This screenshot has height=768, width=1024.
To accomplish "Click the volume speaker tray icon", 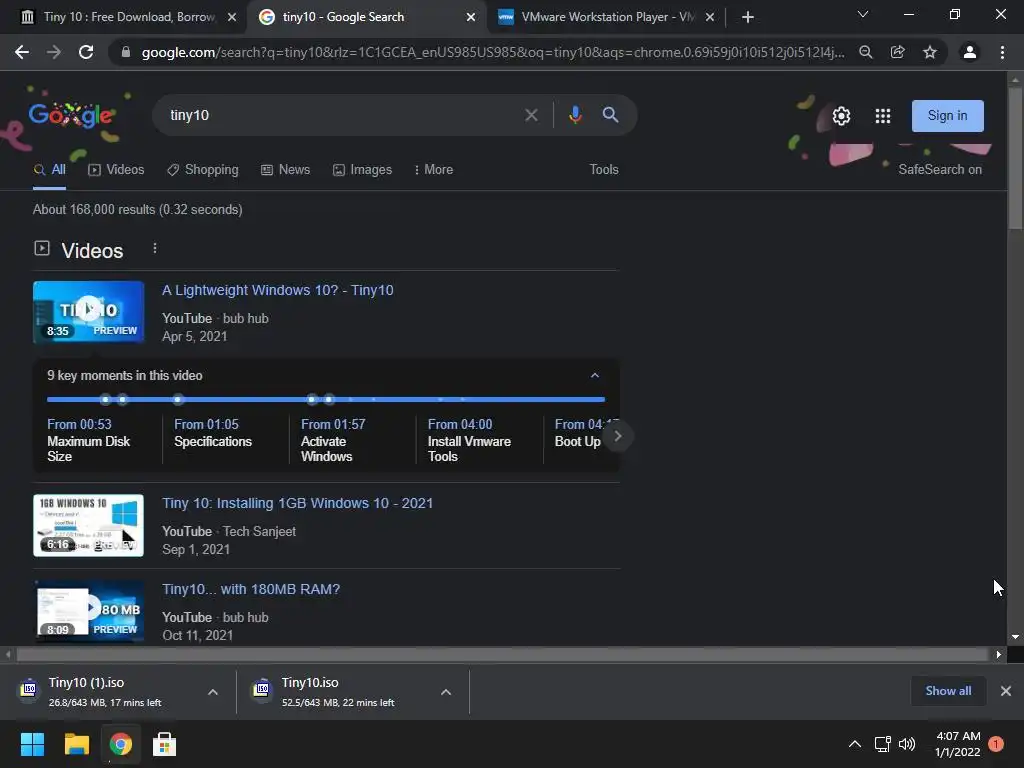I will [x=907, y=744].
